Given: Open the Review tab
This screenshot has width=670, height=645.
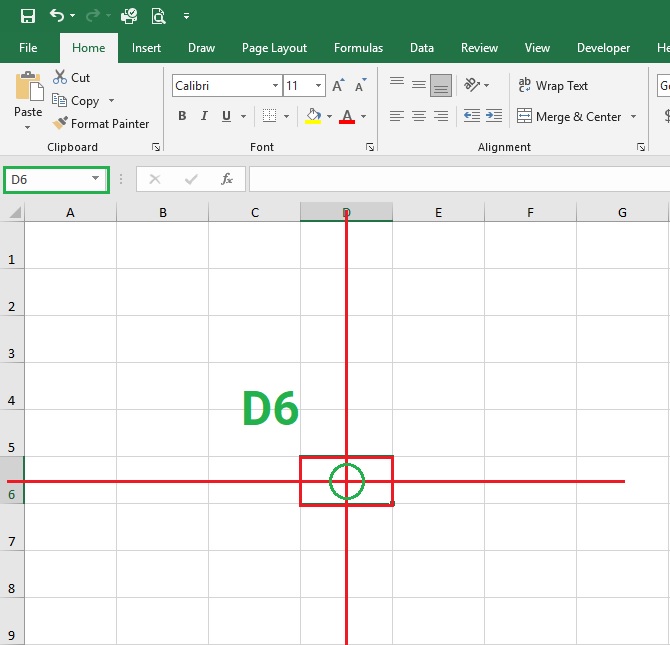Looking at the screenshot, I should 479,48.
